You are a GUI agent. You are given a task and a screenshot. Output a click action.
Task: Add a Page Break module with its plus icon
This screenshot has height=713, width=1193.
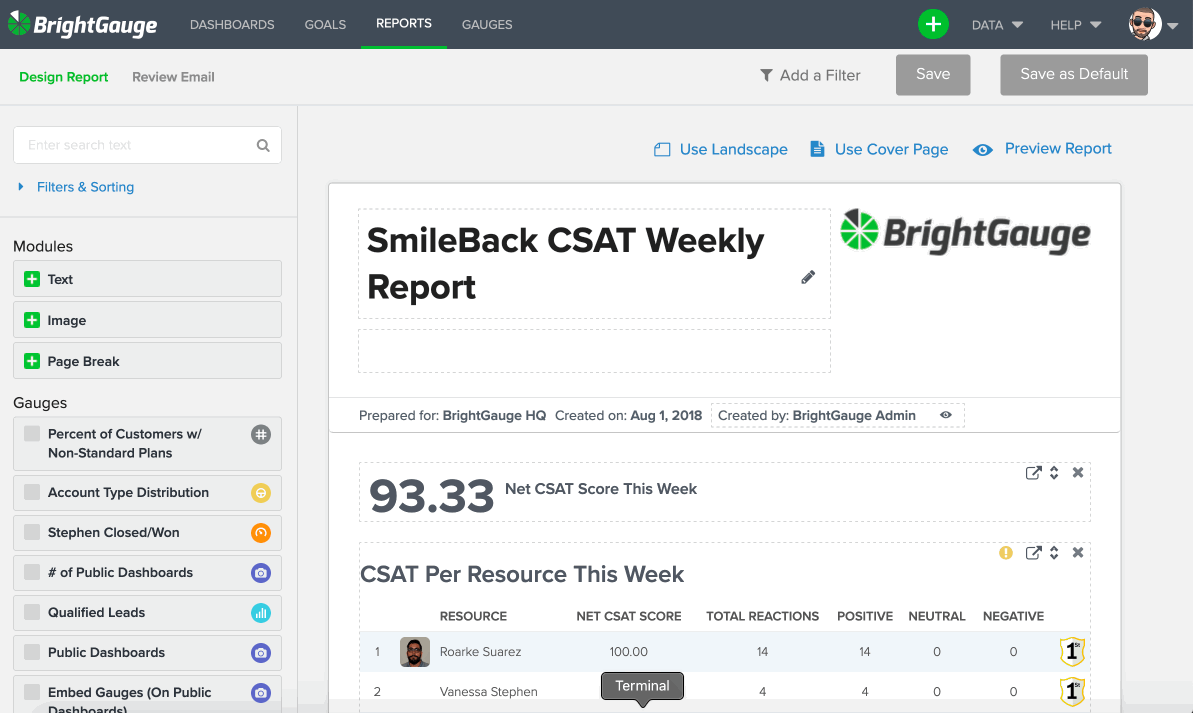tap(32, 361)
